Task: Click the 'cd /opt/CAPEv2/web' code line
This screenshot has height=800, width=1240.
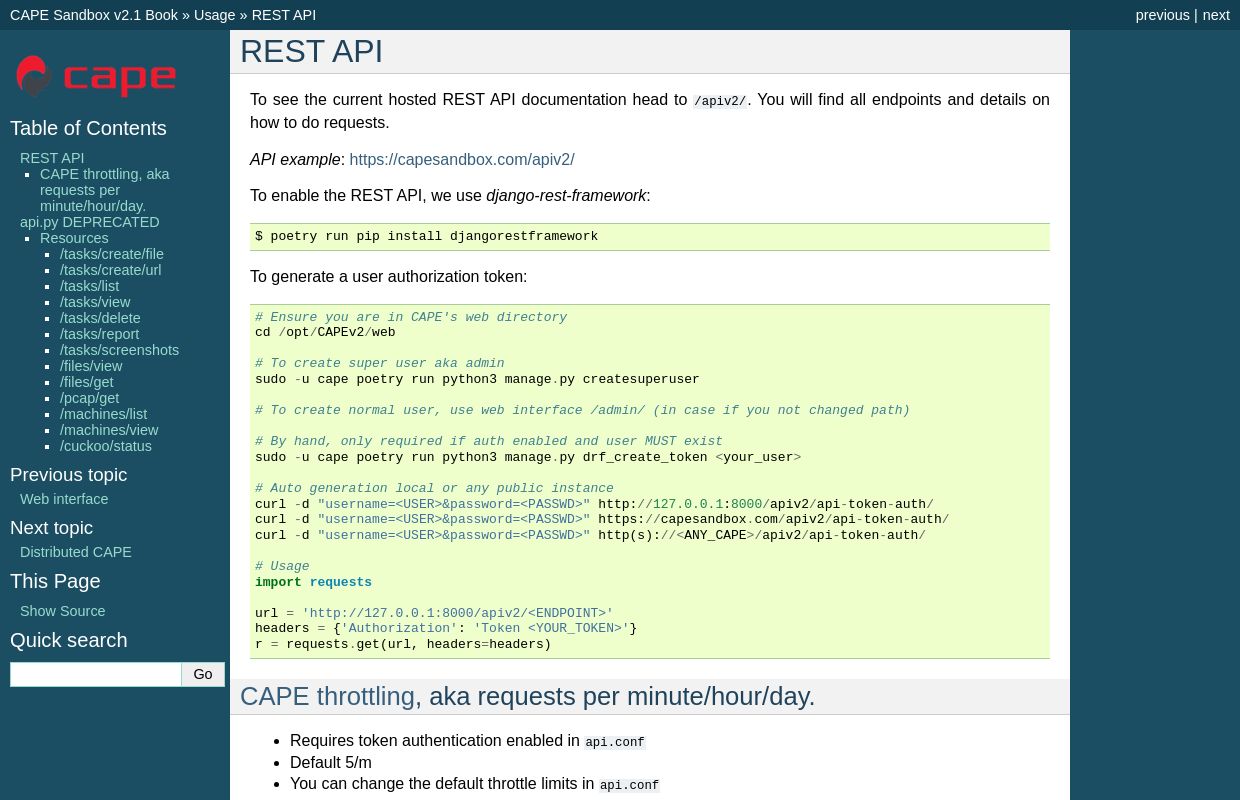Action: [x=325, y=333]
